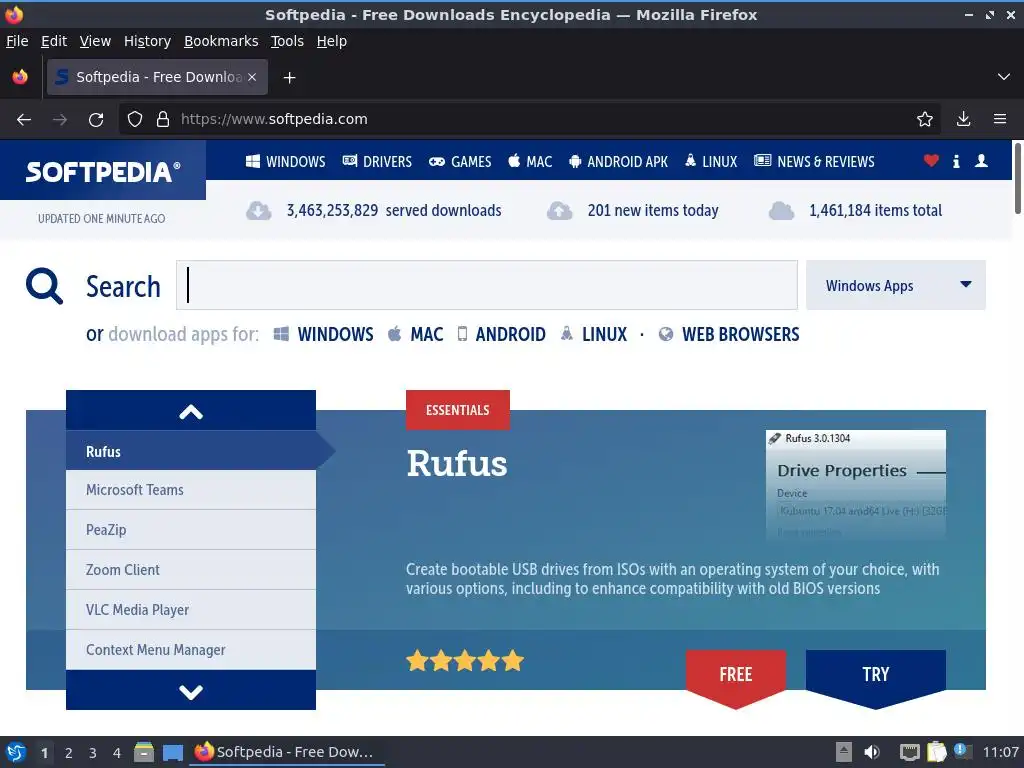Viewport: 1024px width, 768px height.
Task: Click the red FREE button
Action: tap(736, 678)
